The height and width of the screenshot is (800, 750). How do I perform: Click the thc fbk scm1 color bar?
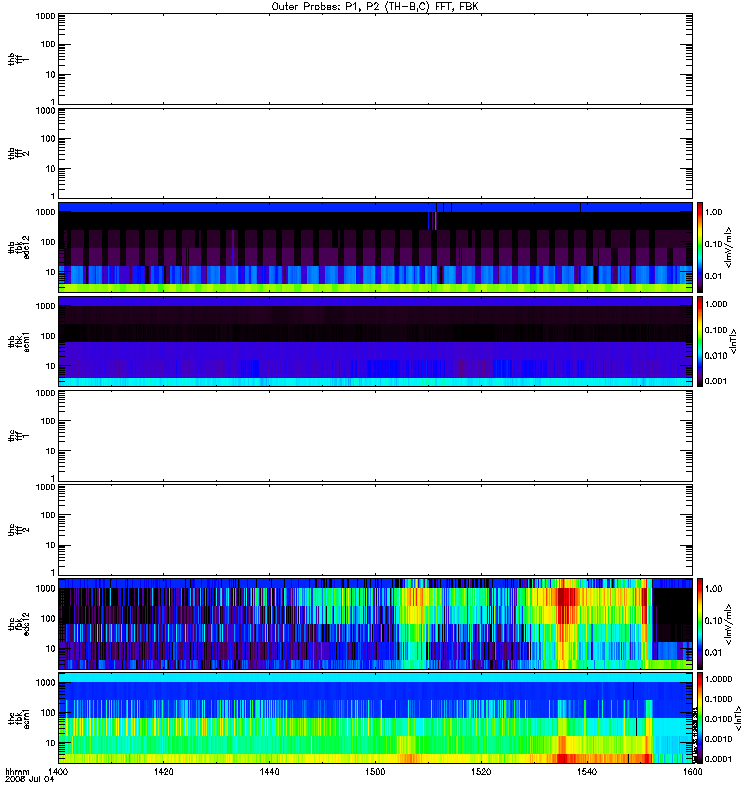coord(700,718)
